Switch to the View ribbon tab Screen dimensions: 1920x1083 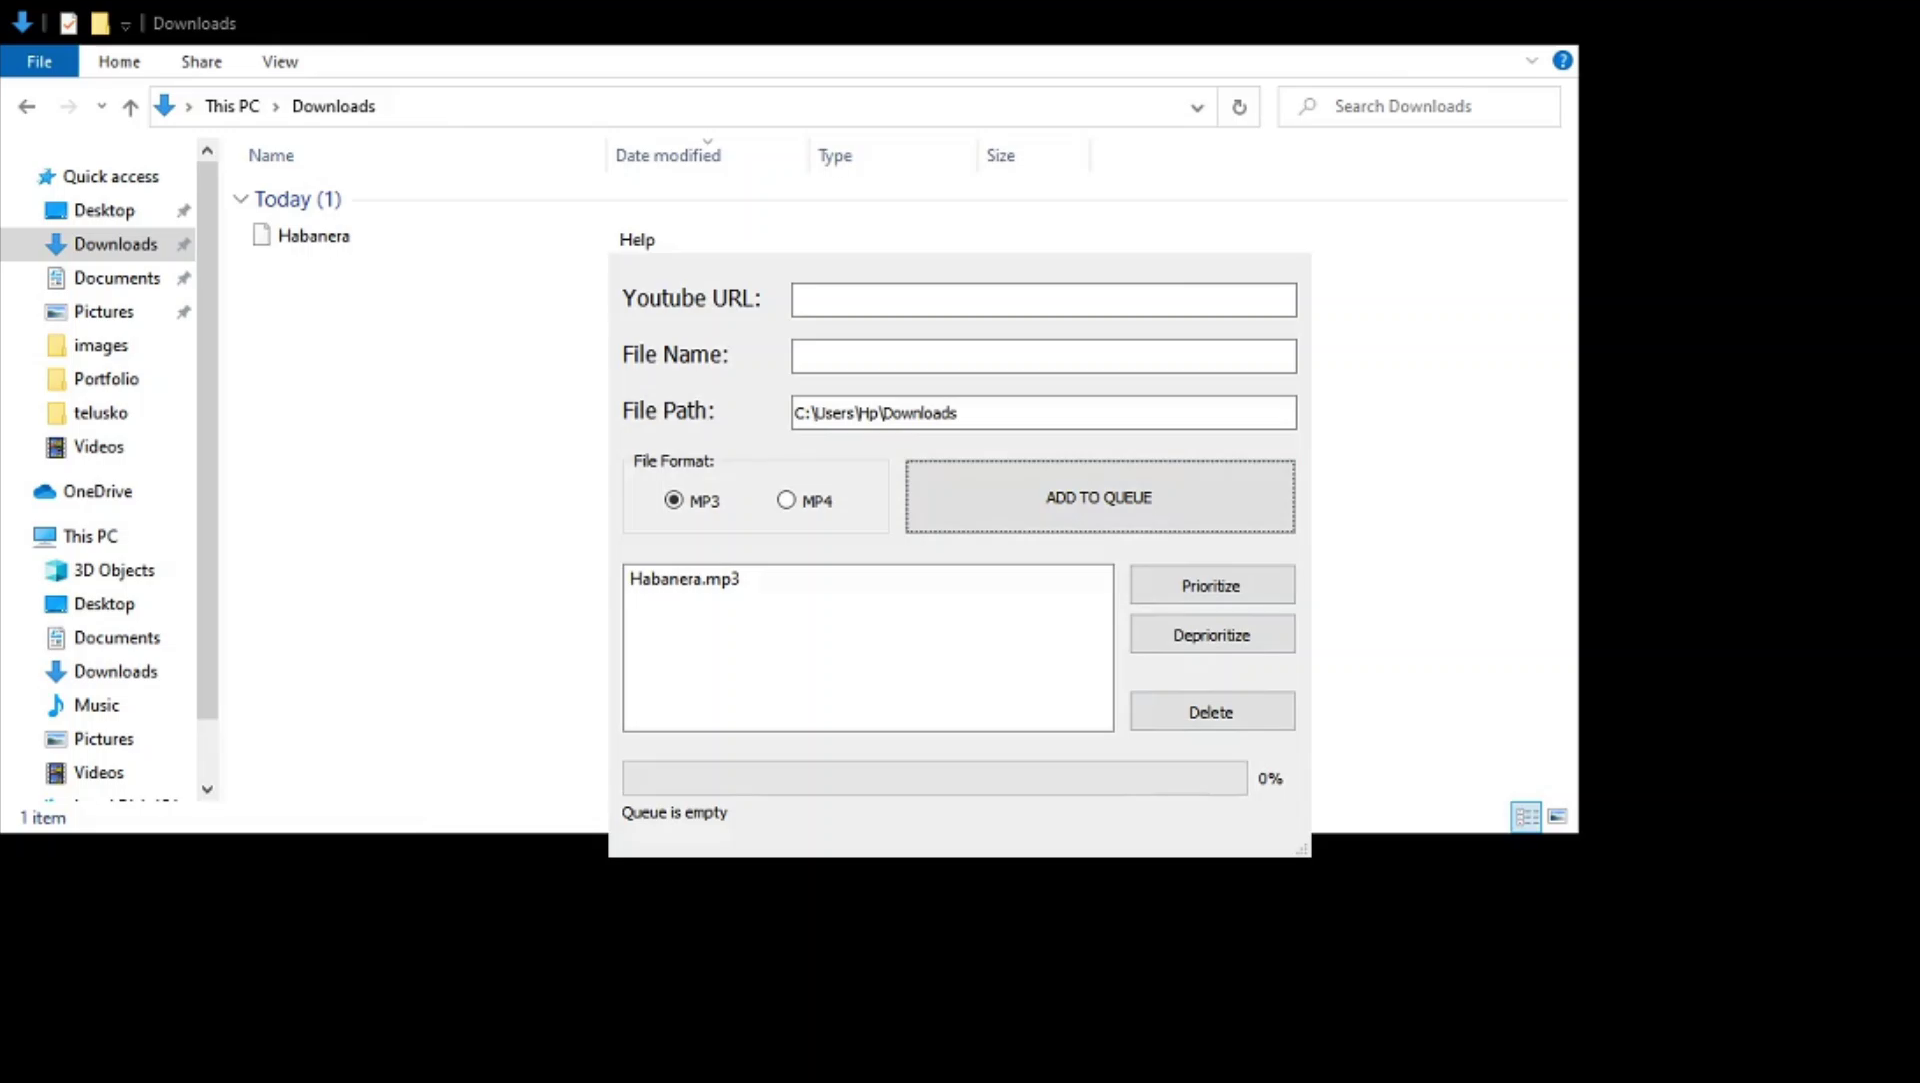tap(280, 61)
